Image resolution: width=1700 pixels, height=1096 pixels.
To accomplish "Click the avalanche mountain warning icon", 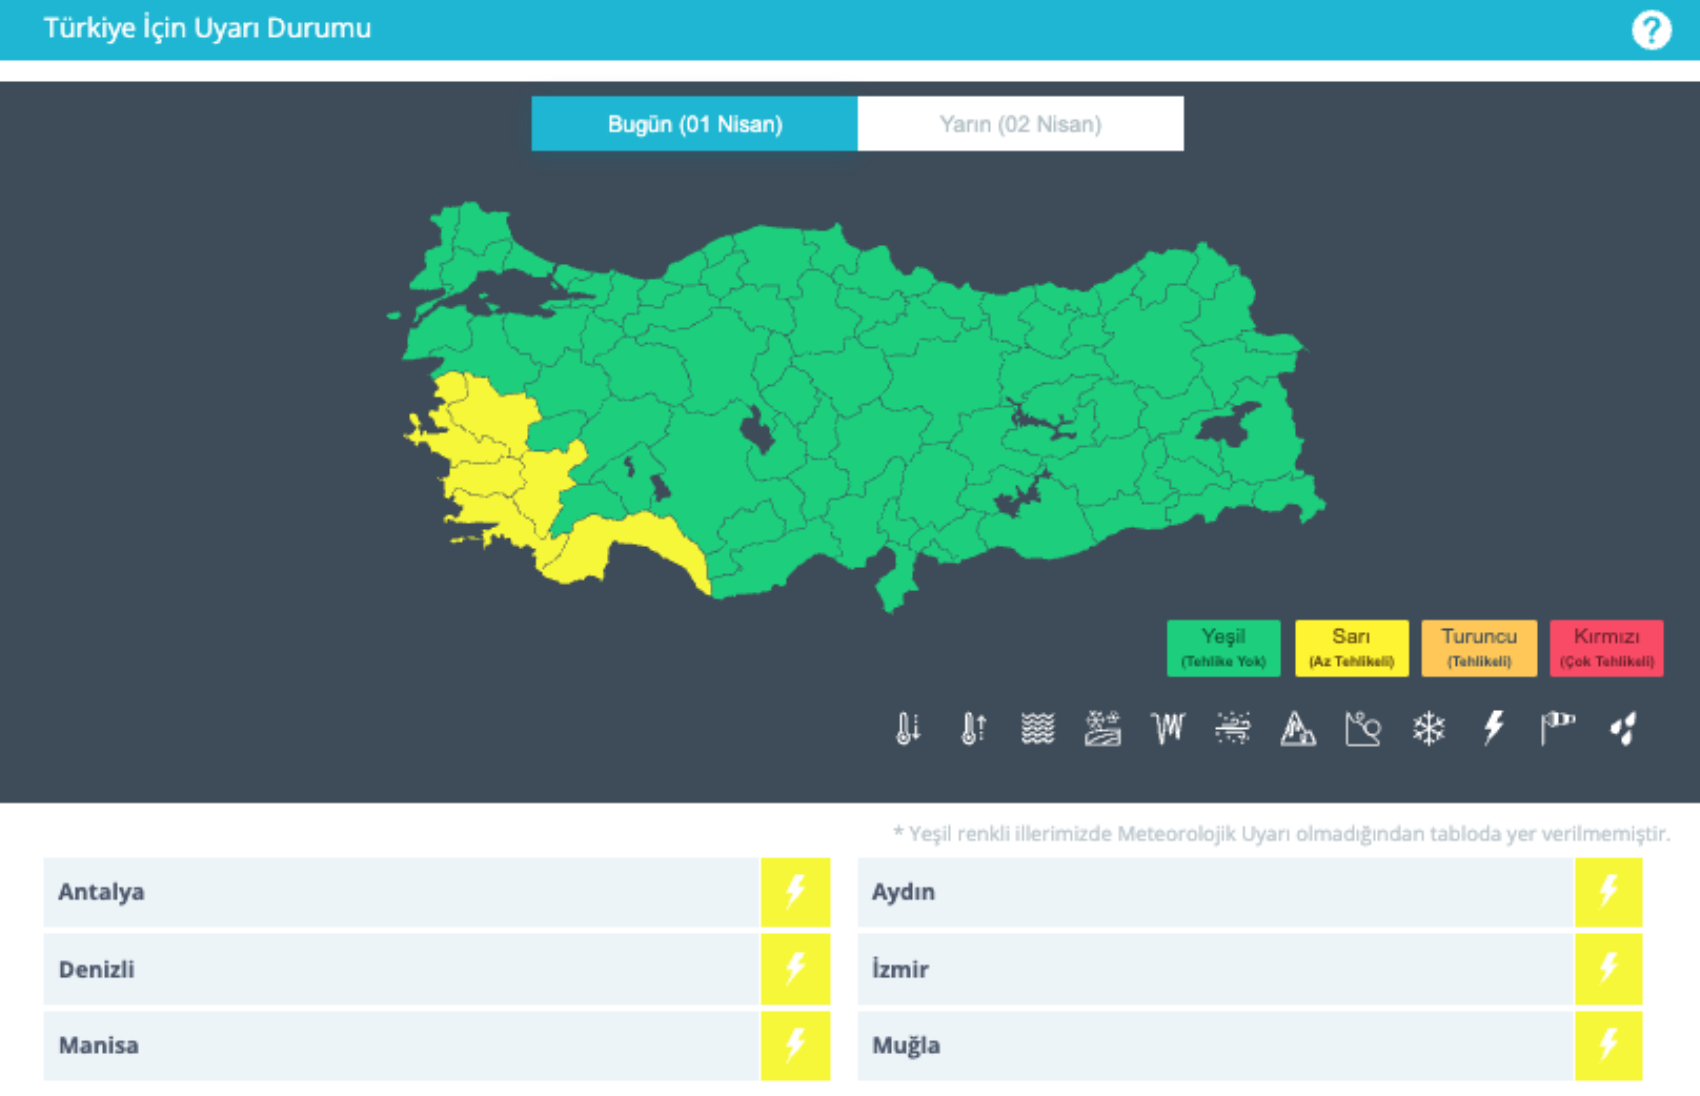I will pos(1297,728).
